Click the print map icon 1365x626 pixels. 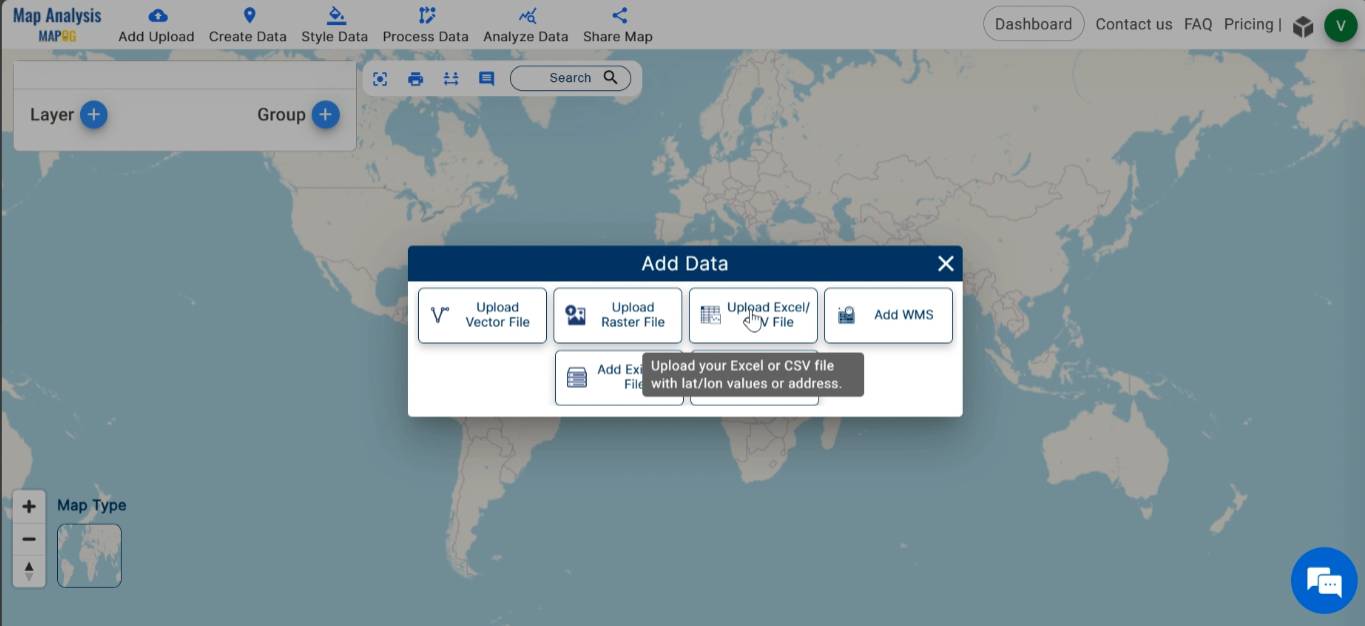[x=415, y=78]
